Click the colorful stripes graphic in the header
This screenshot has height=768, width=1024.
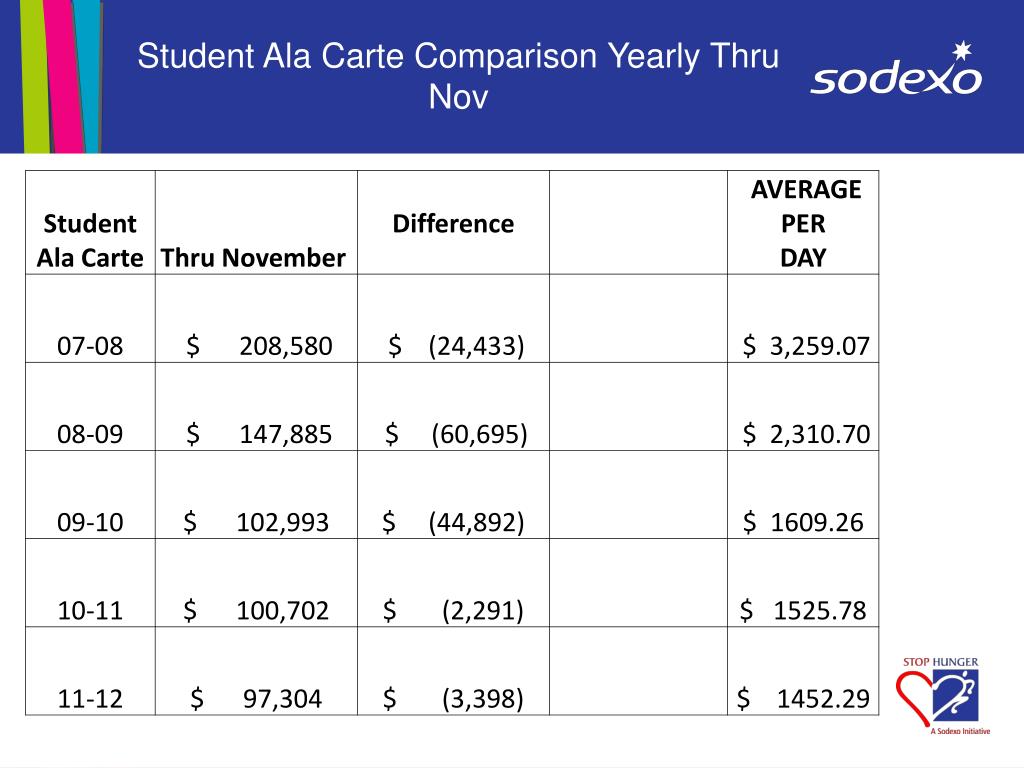point(61,76)
